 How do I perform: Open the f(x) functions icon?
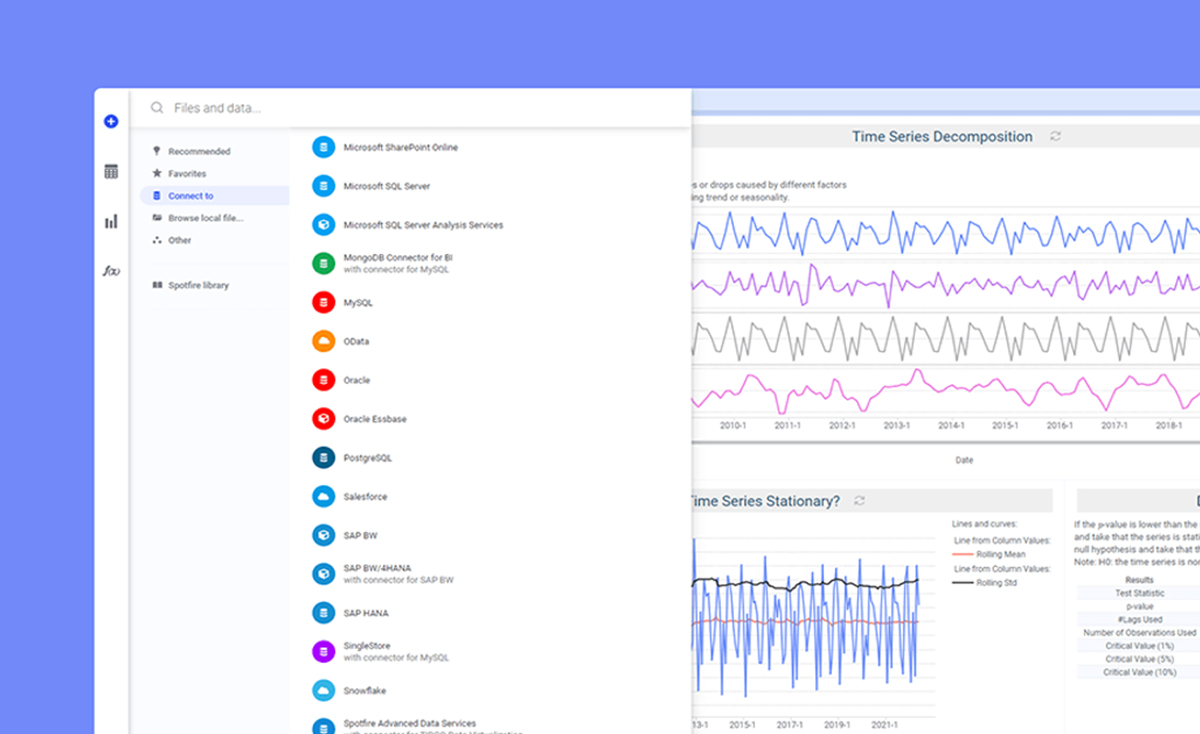(x=111, y=271)
